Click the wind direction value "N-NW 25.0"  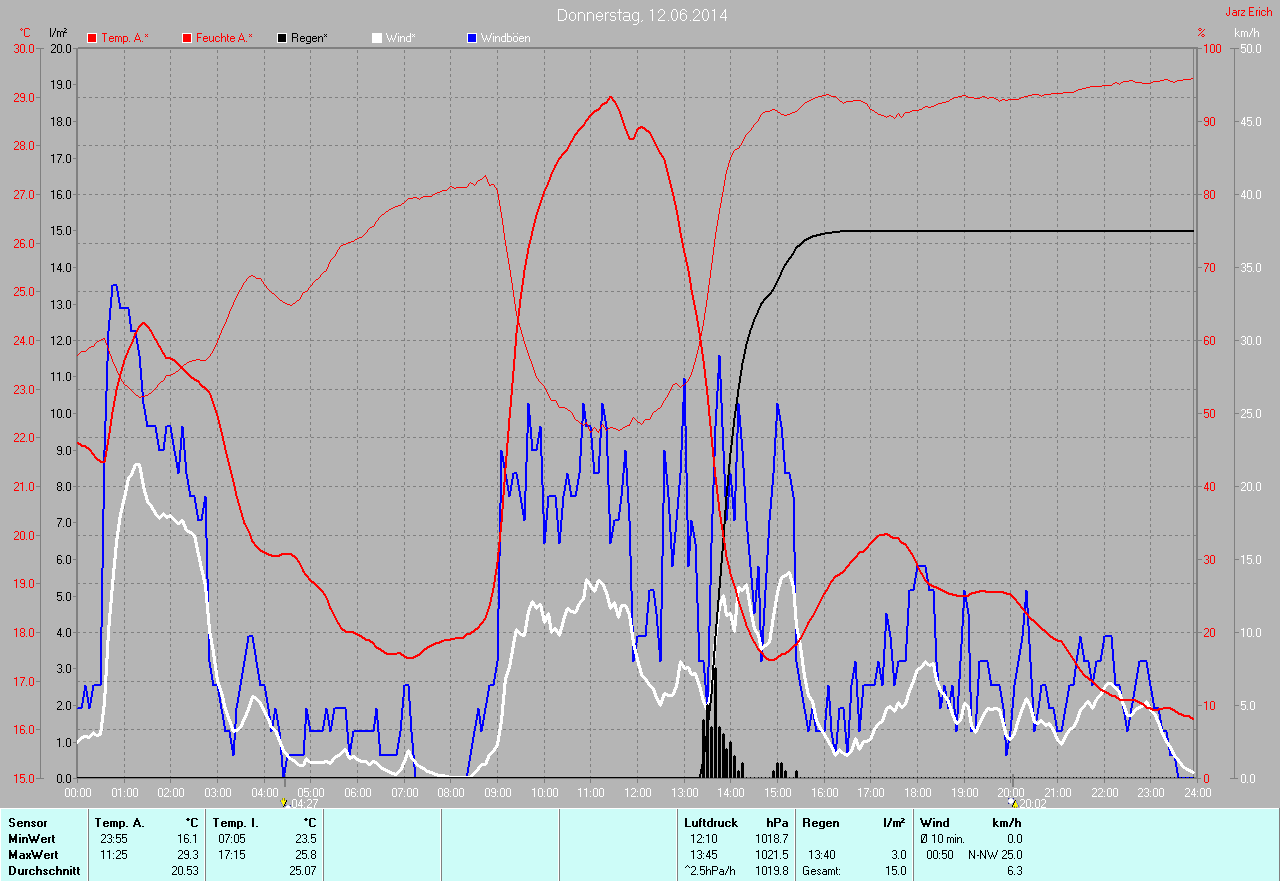tap(995, 855)
